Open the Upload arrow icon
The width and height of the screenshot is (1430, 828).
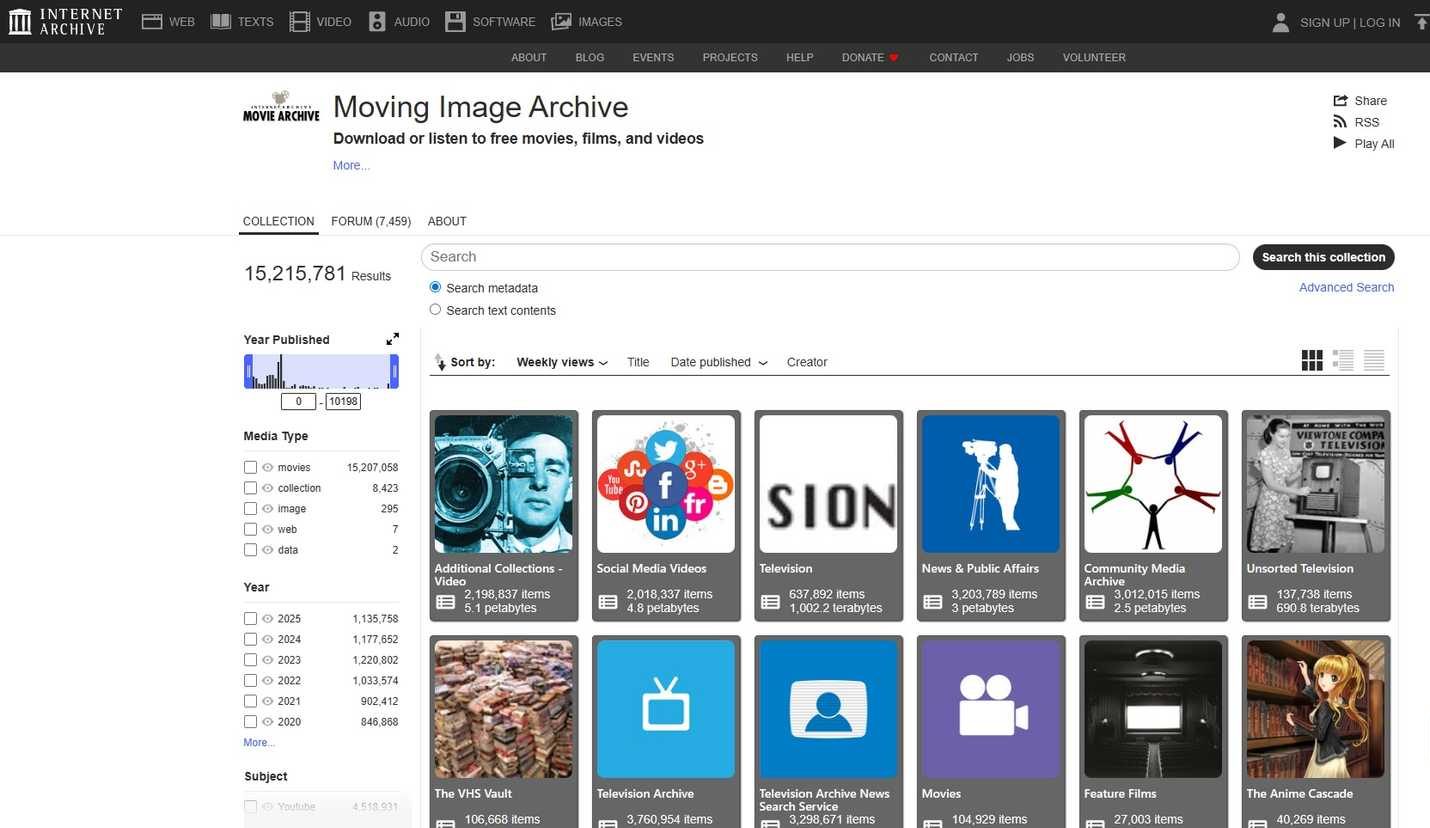click(x=1422, y=22)
